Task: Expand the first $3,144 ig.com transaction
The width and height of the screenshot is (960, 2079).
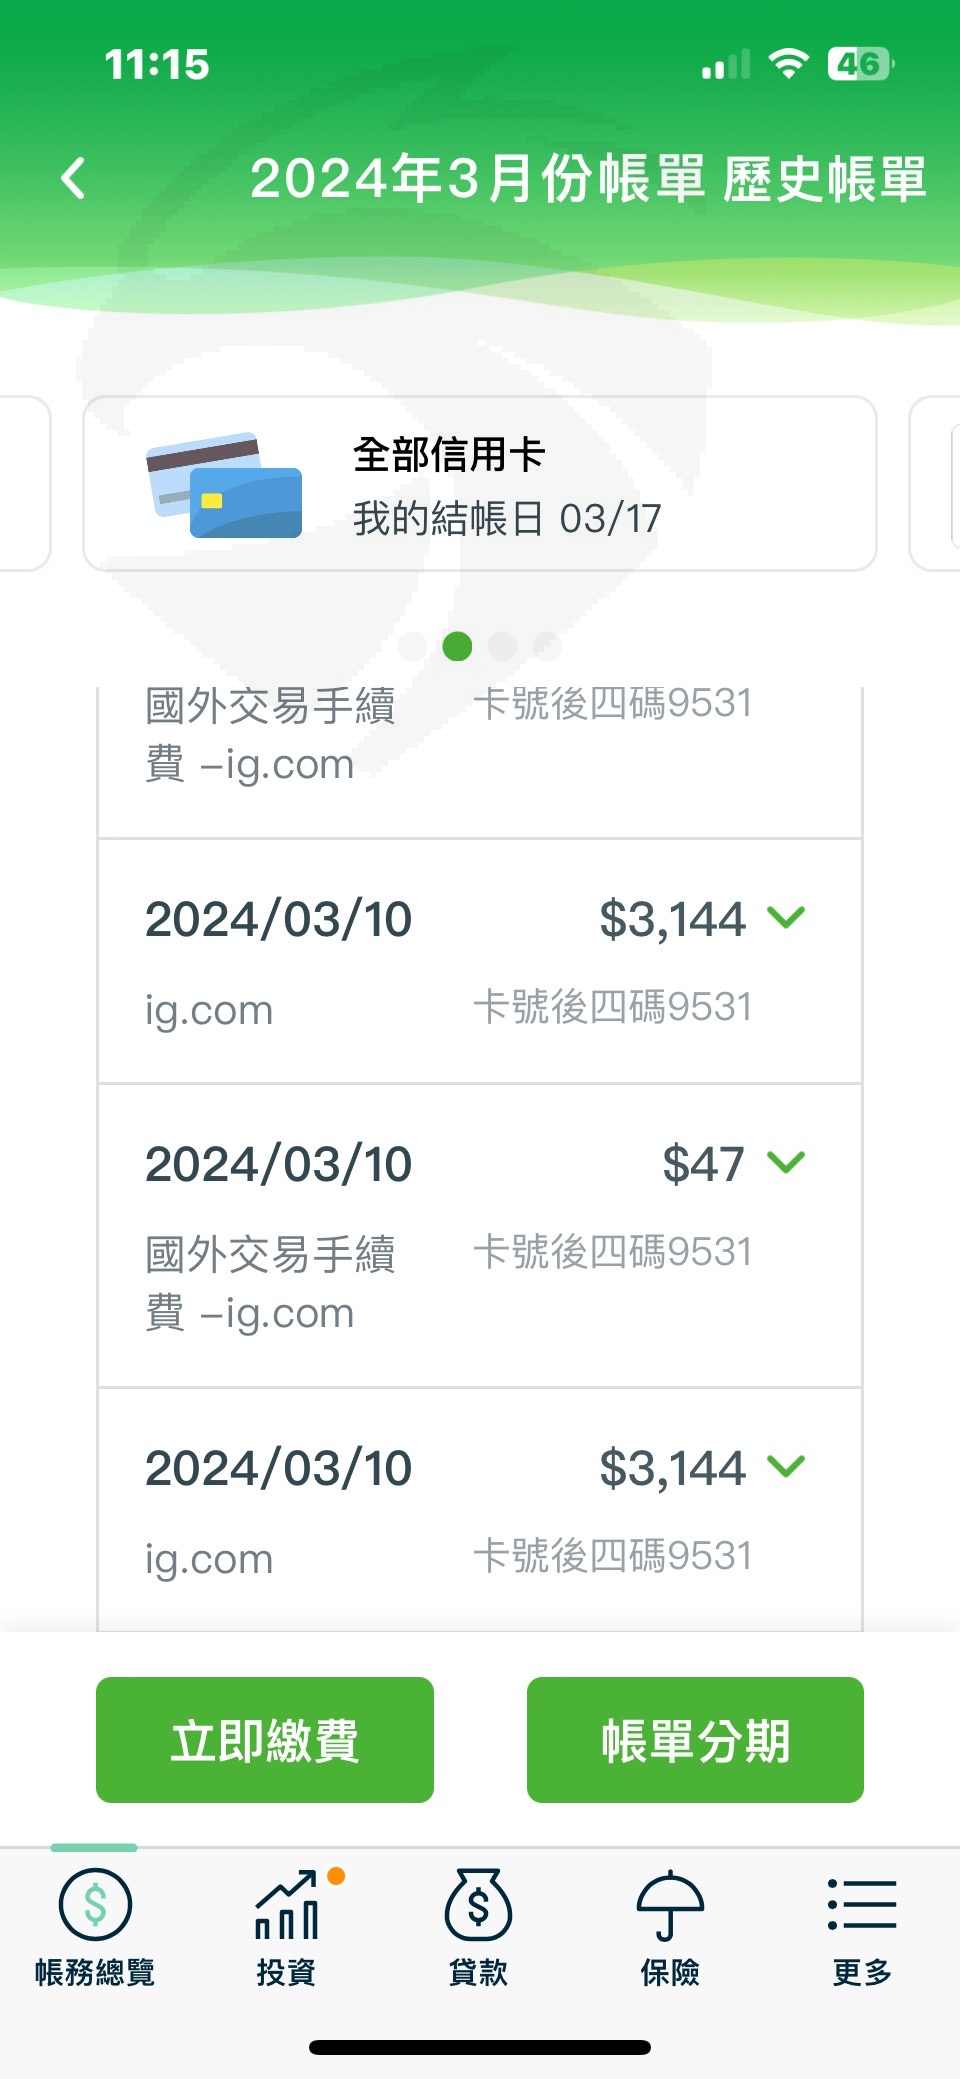Action: click(x=786, y=917)
